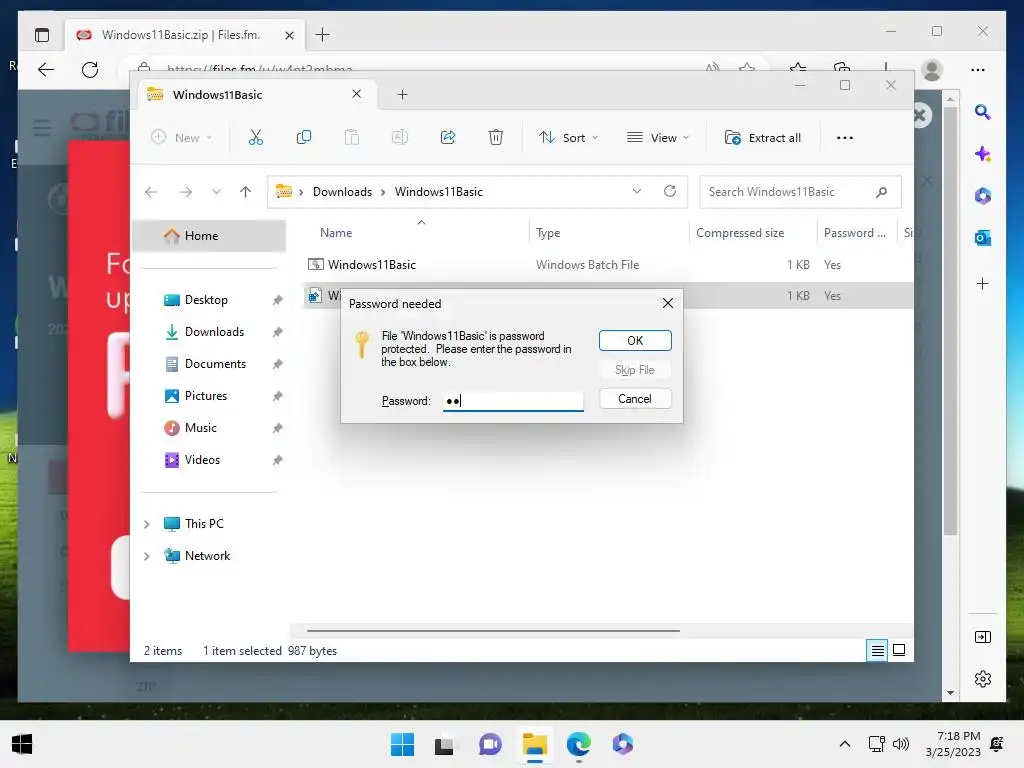1024x768 pixels.
Task: Expand the This PC tree node
Action: 147,524
